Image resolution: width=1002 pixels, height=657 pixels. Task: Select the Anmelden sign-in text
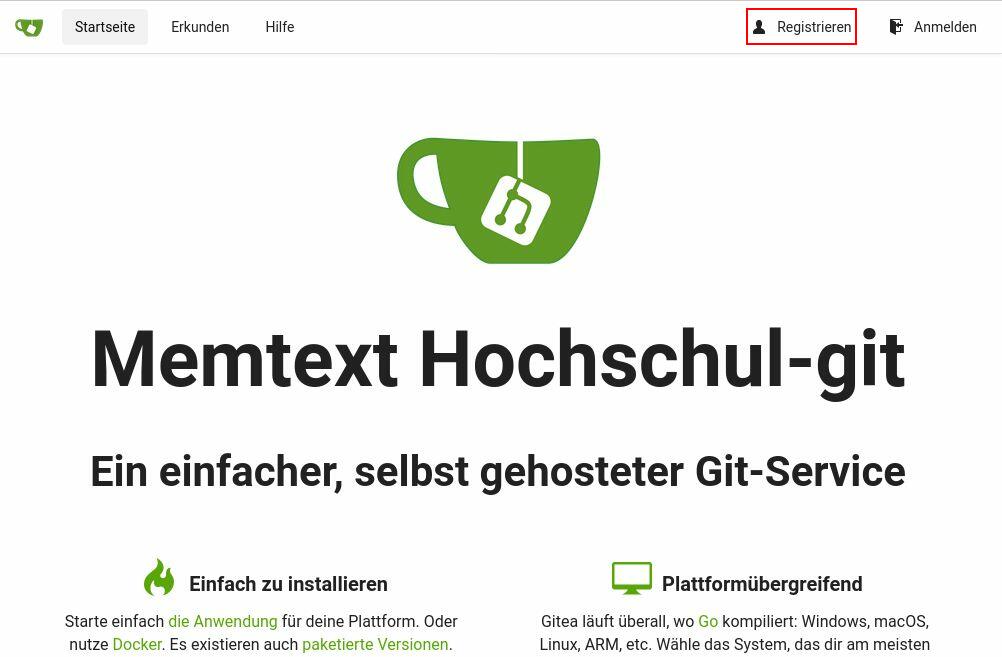pyautogui.click(x=944, y=27)
